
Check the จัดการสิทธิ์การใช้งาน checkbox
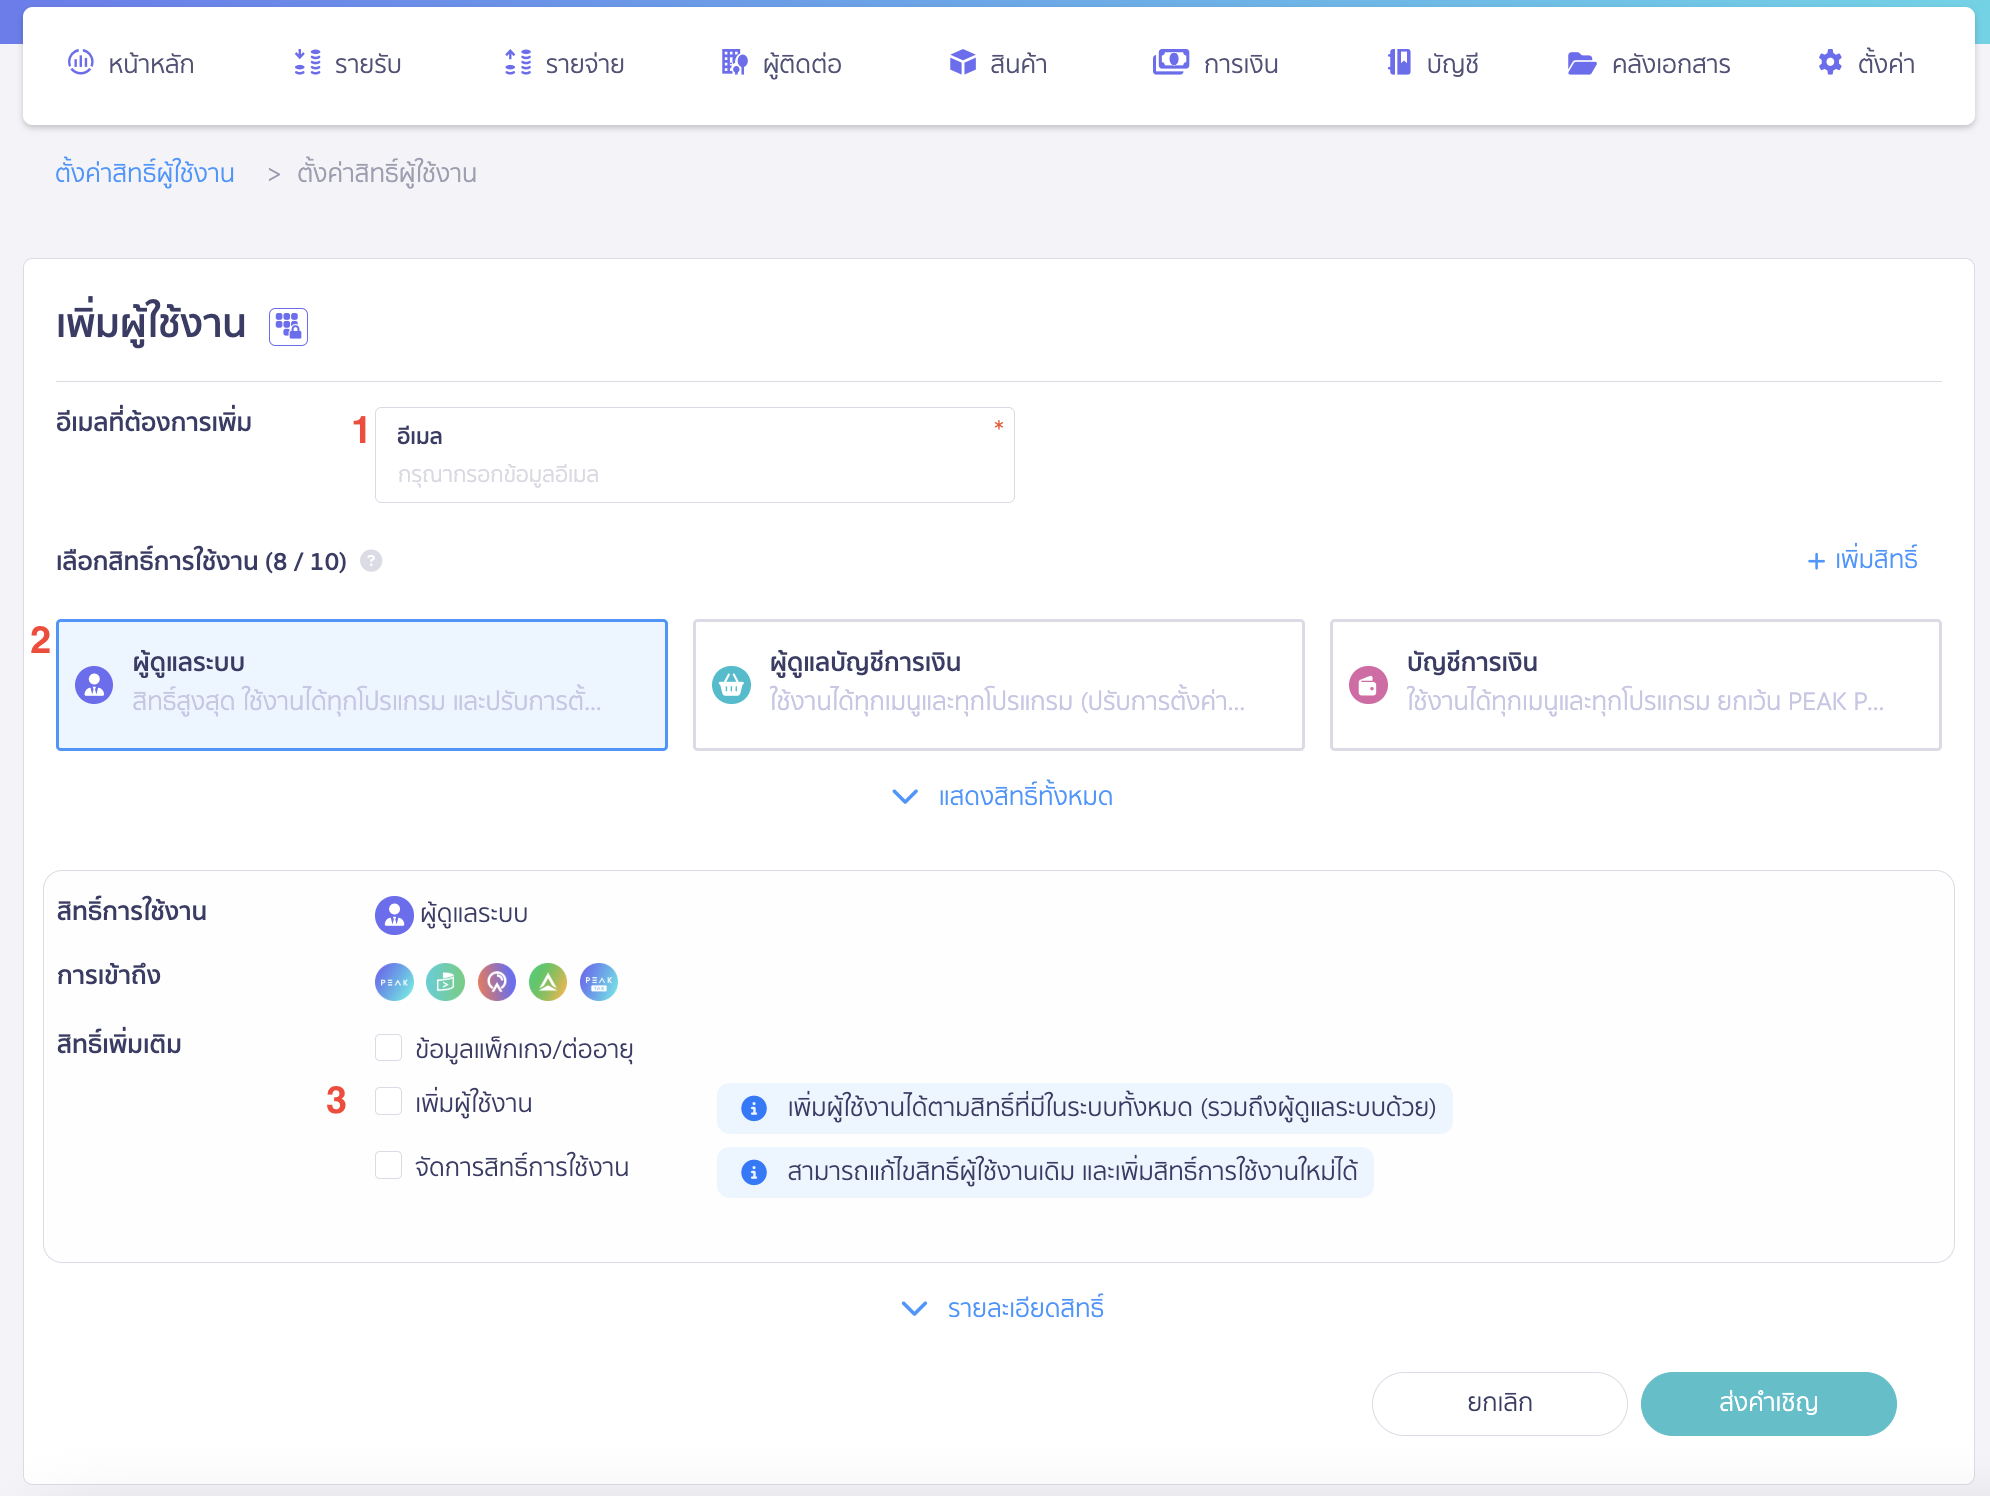point(388,1164)
